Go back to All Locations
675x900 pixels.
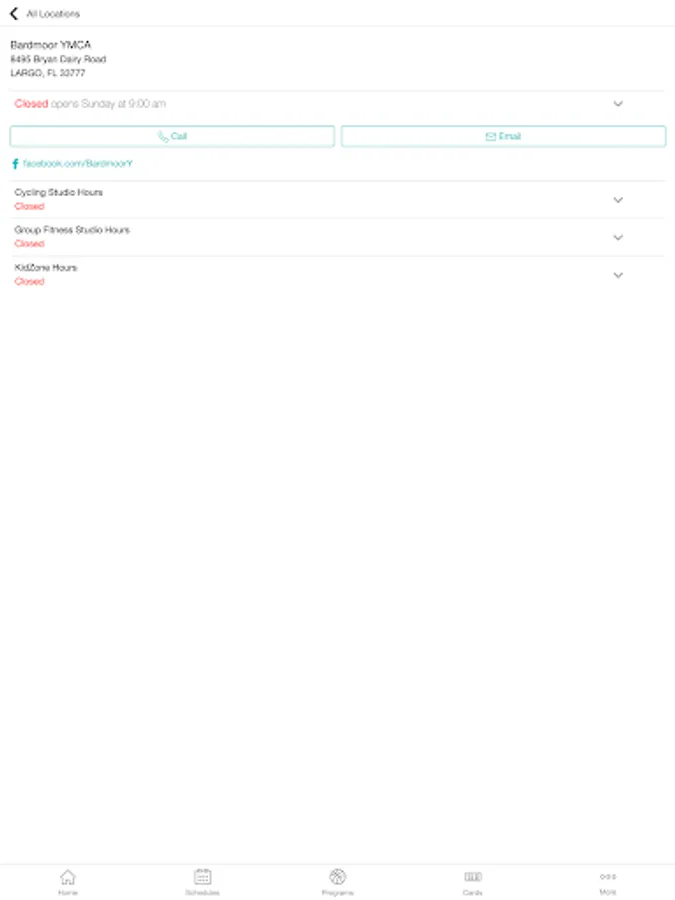point(14,14)
